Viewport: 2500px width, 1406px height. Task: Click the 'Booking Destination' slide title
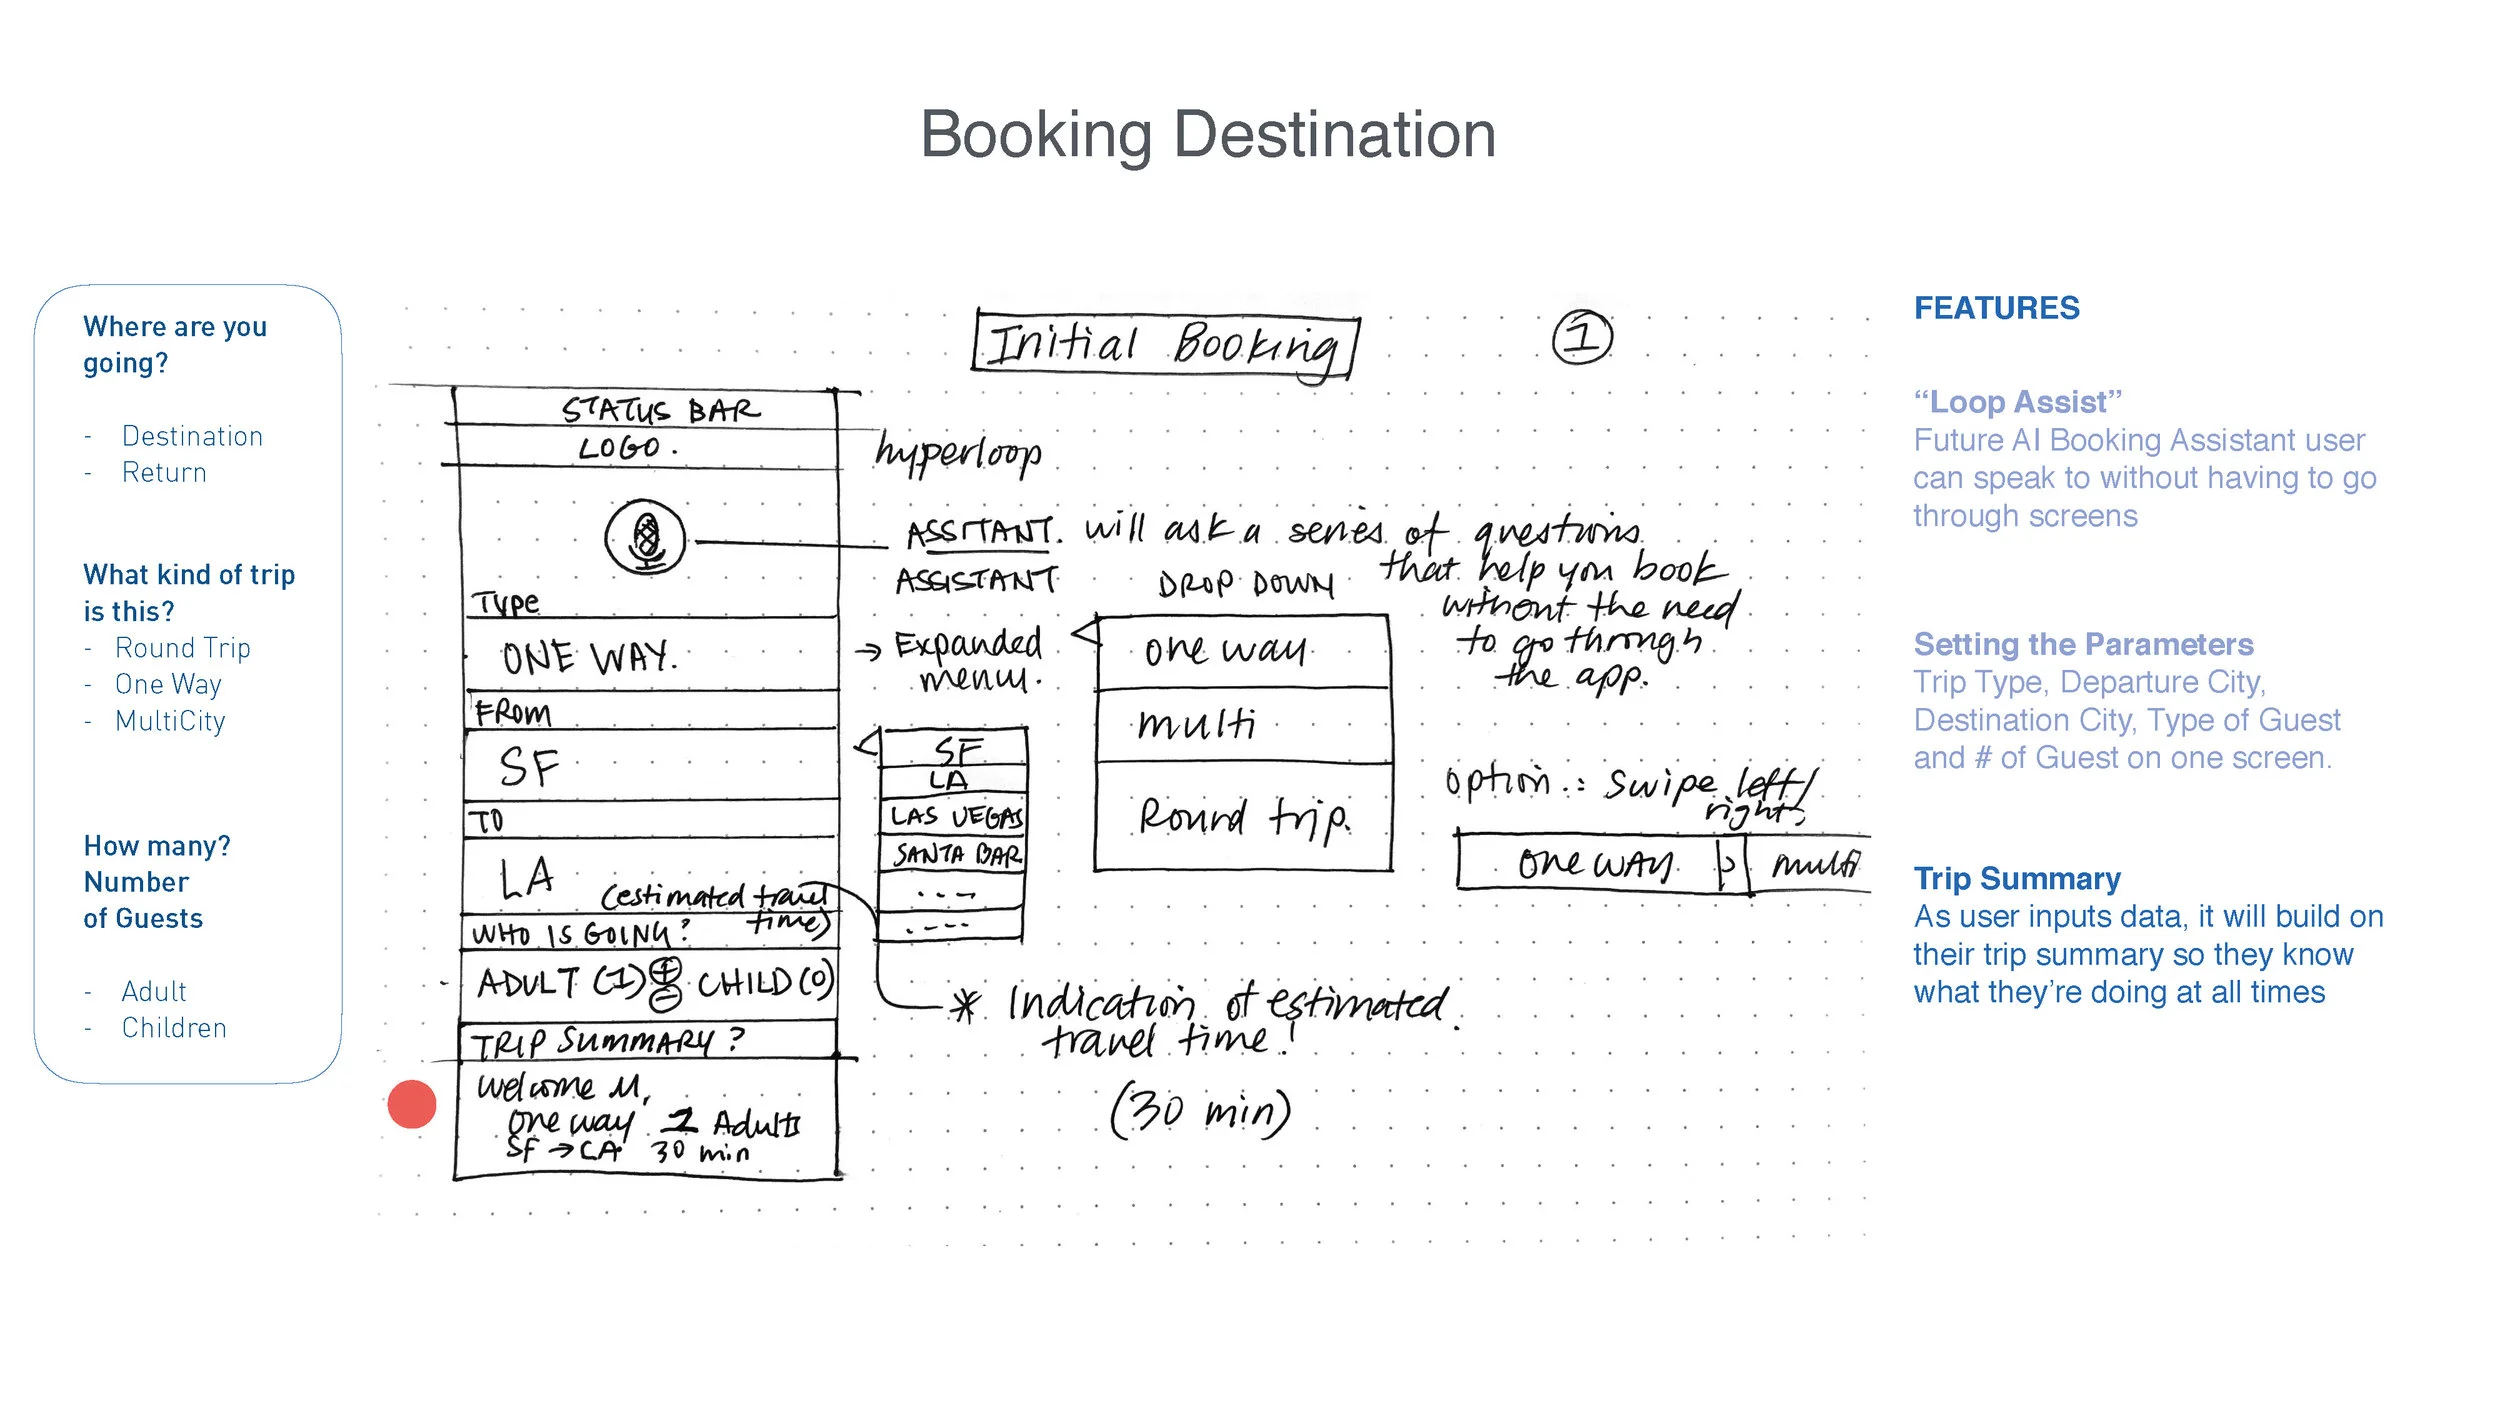(1208, 134)
